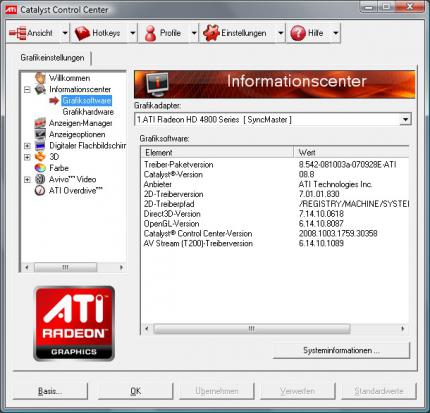Open the Einstellungen dropdown arrow
This screenshot has height=413, width=430.
pos(281,33)
